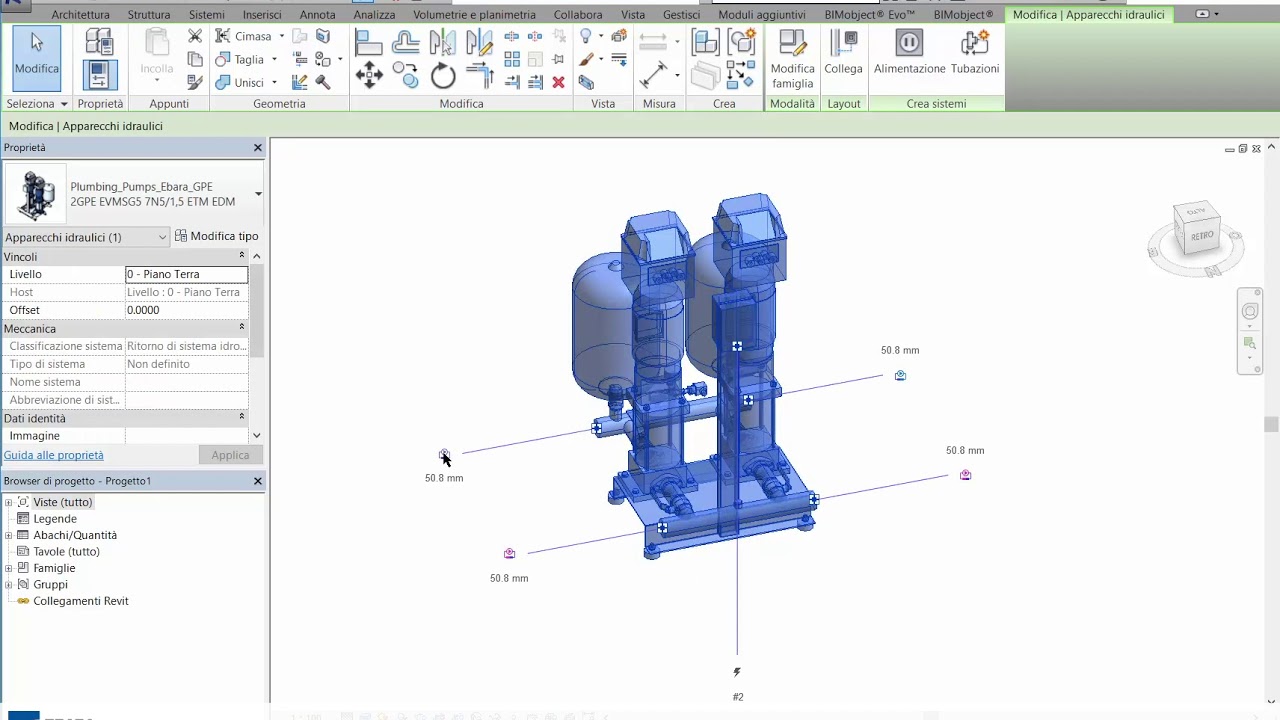This screenshot has height=720, width=1280.
Task: Open the Annota ribbon tab
Action: pos(318,15)
